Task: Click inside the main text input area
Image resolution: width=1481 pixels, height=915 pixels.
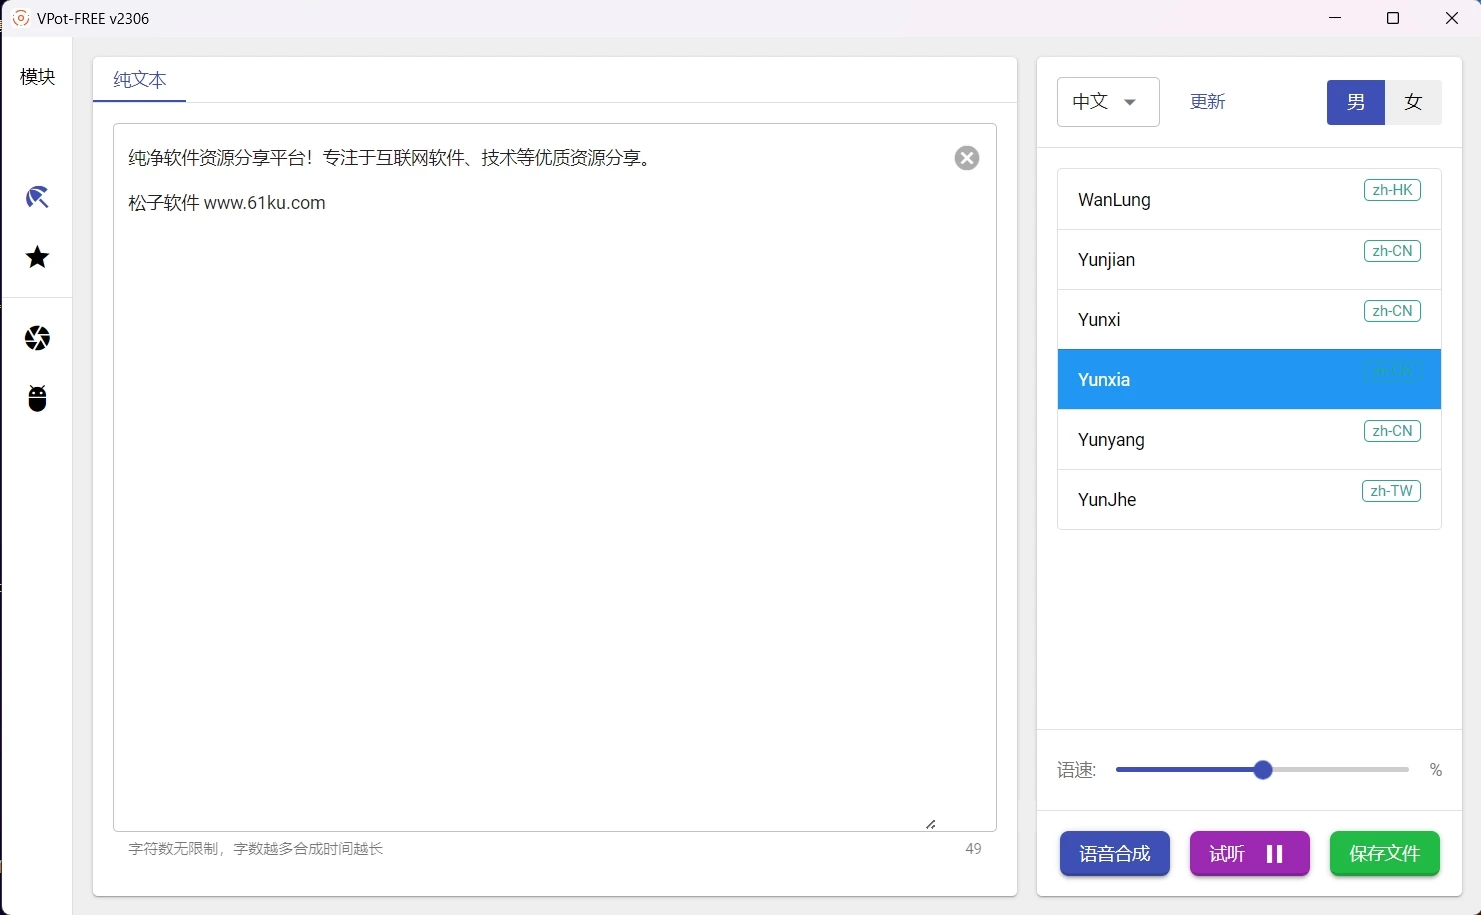Action: point(554,477)
